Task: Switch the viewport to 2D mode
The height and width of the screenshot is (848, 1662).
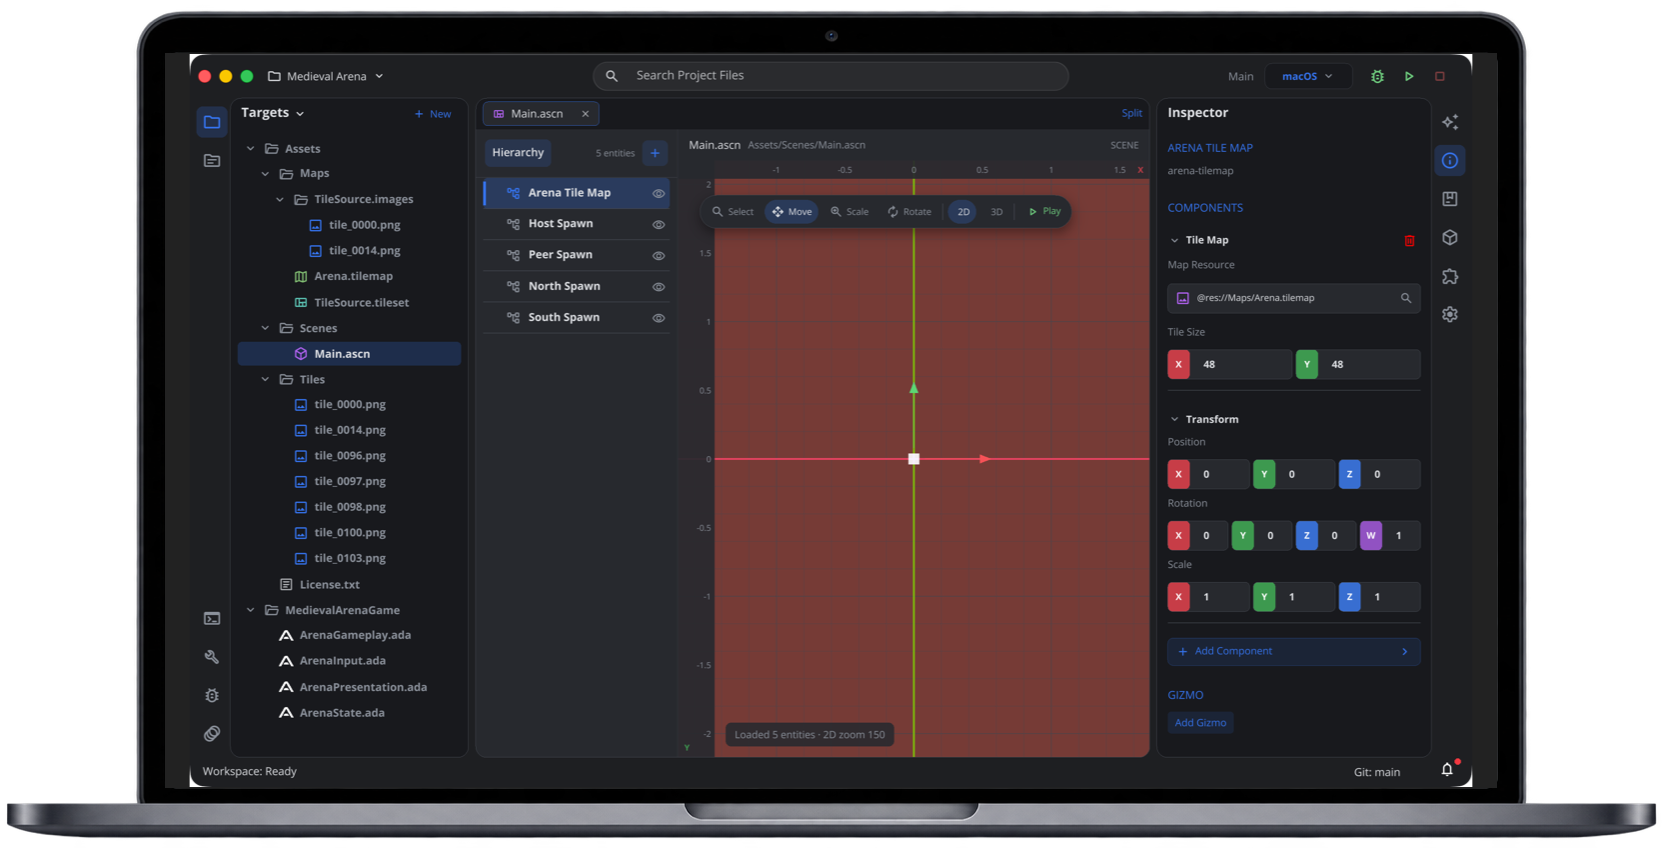Action: pos(963,212)
